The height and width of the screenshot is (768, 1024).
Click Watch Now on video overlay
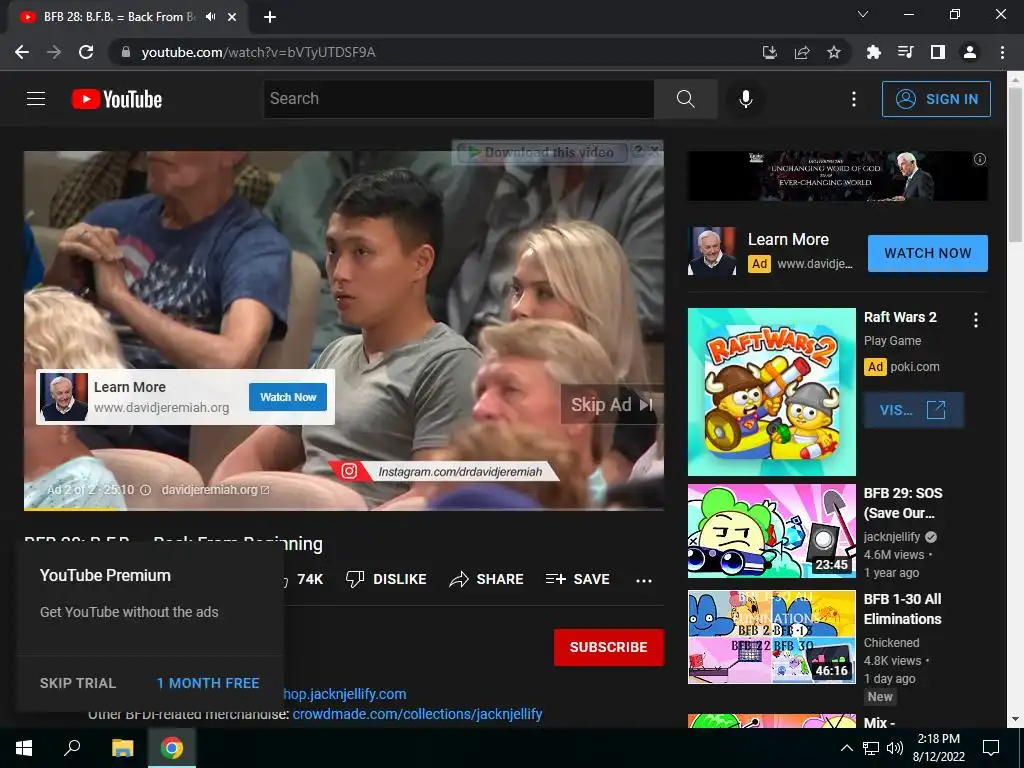click(288, 397)
